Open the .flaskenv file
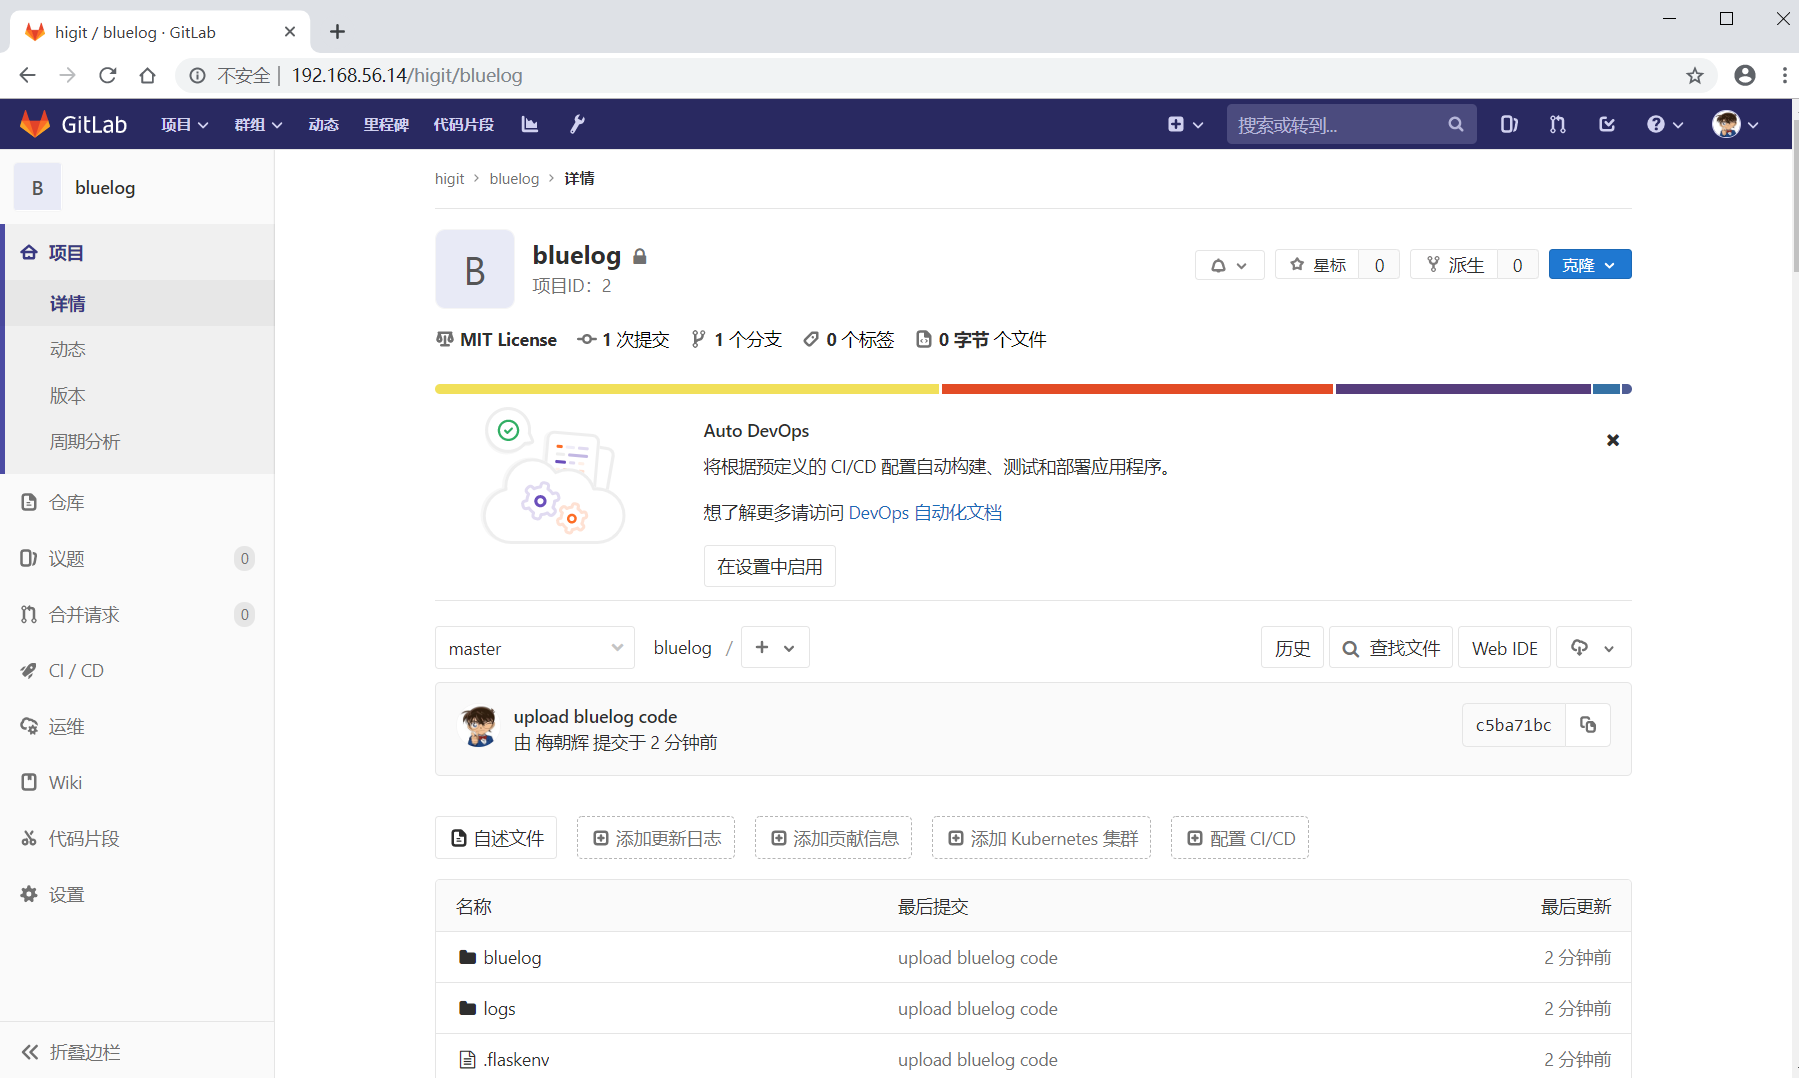Image resolution: width=1799 pixels, height=1078 pixels. click(516, 1059)
